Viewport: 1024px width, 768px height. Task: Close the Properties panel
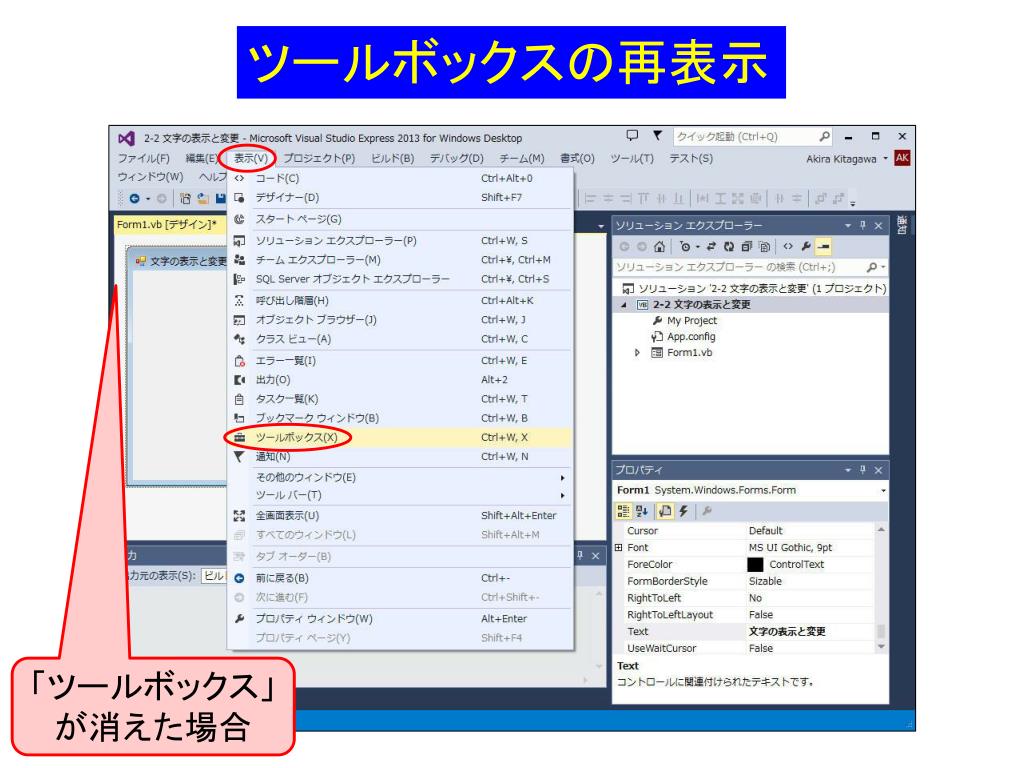[878, 470]
